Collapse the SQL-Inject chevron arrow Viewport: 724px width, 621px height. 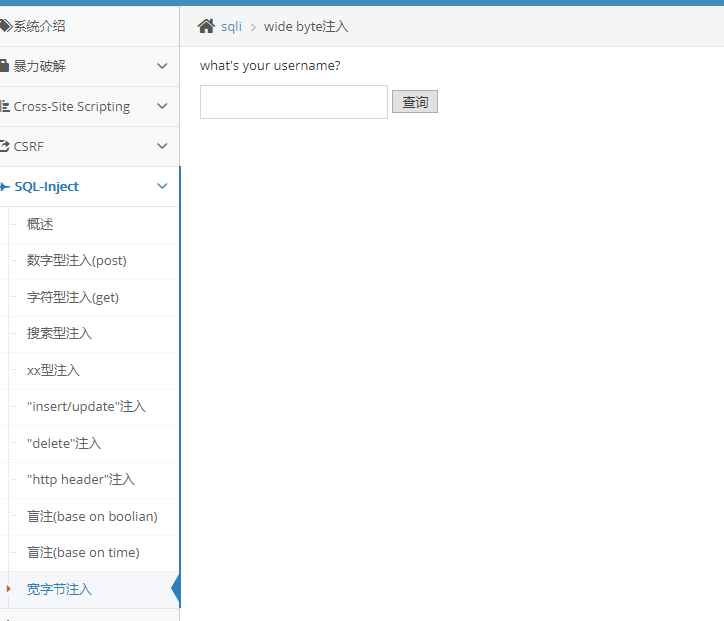click(x=162, y=186)
